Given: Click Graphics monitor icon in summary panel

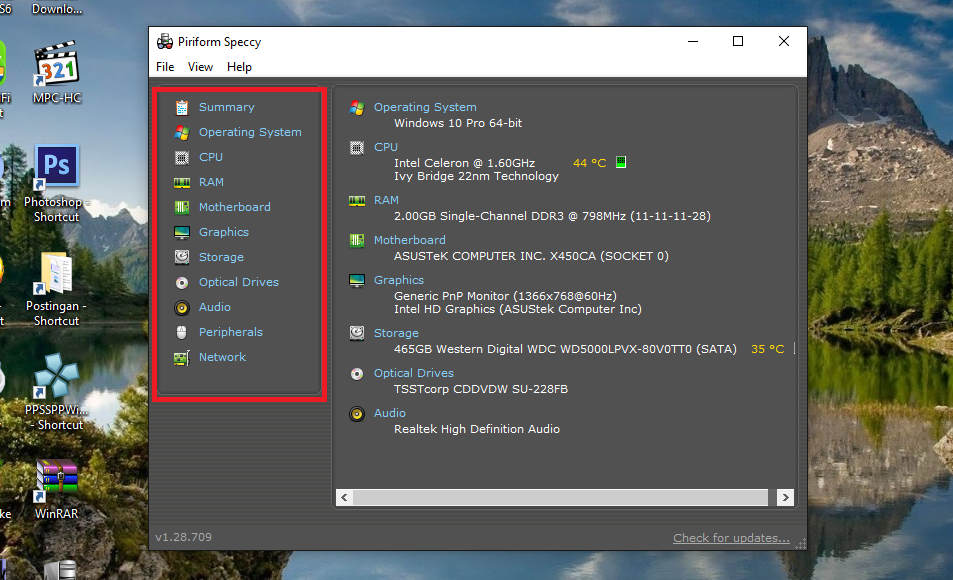Looking at the screenshot, I should [357, 281].
